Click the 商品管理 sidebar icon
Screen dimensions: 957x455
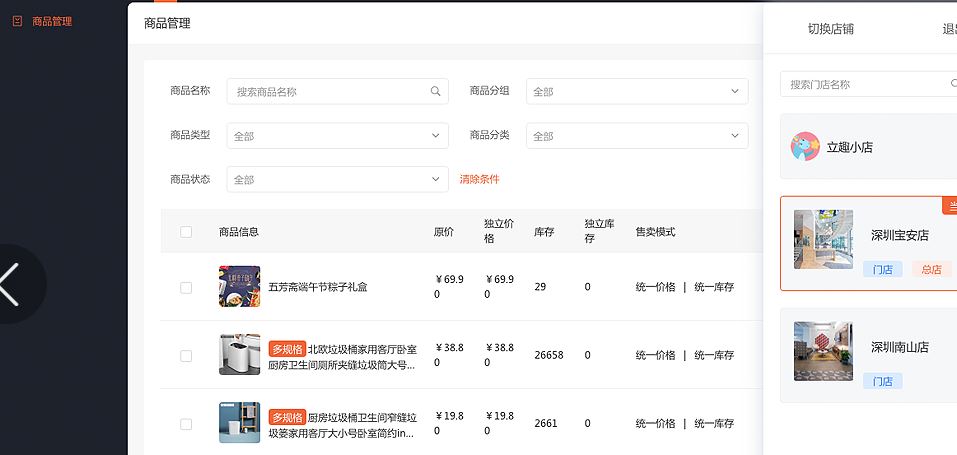click(x=17, y=21)
